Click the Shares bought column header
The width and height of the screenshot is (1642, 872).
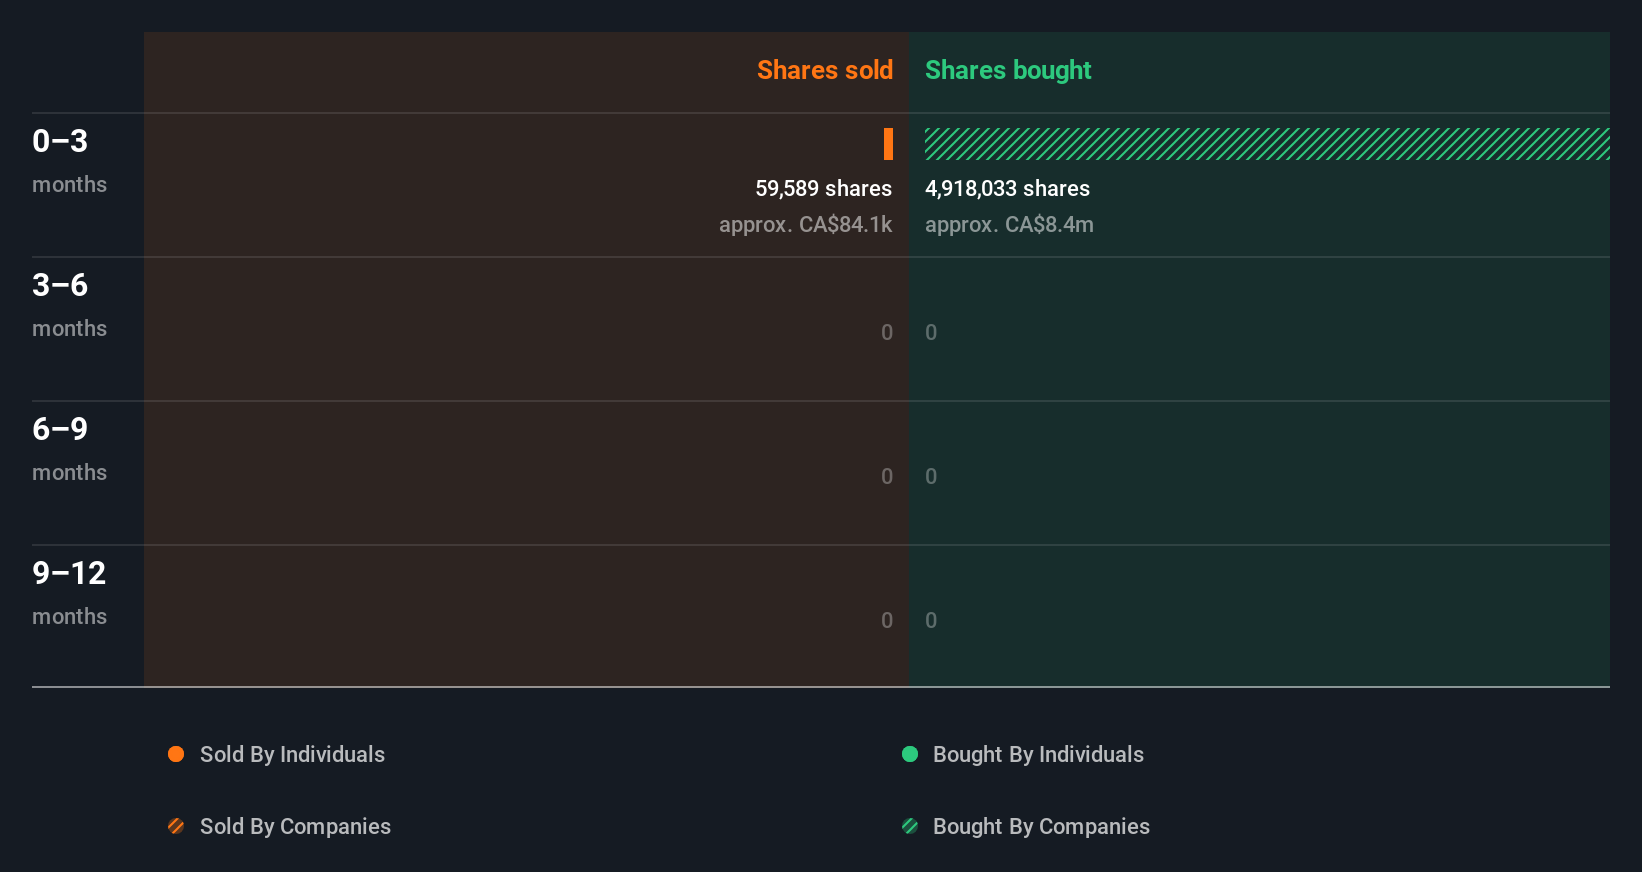[1008, 70]
